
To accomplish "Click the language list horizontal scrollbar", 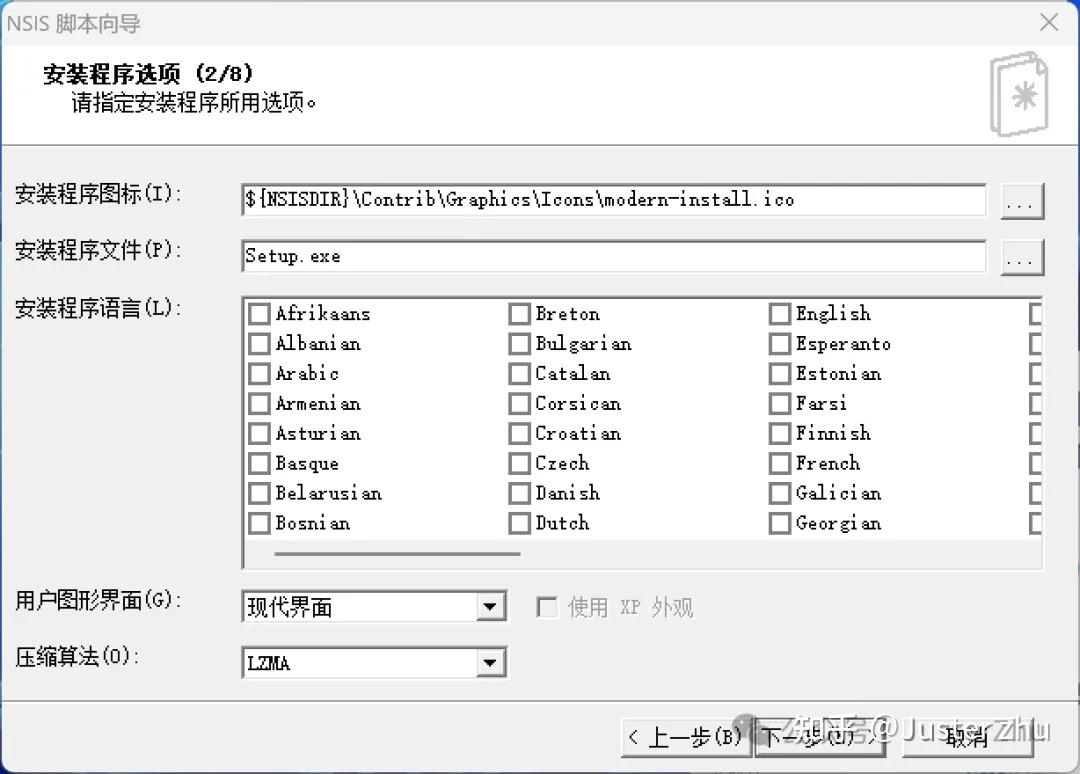I will pos(400,553).
